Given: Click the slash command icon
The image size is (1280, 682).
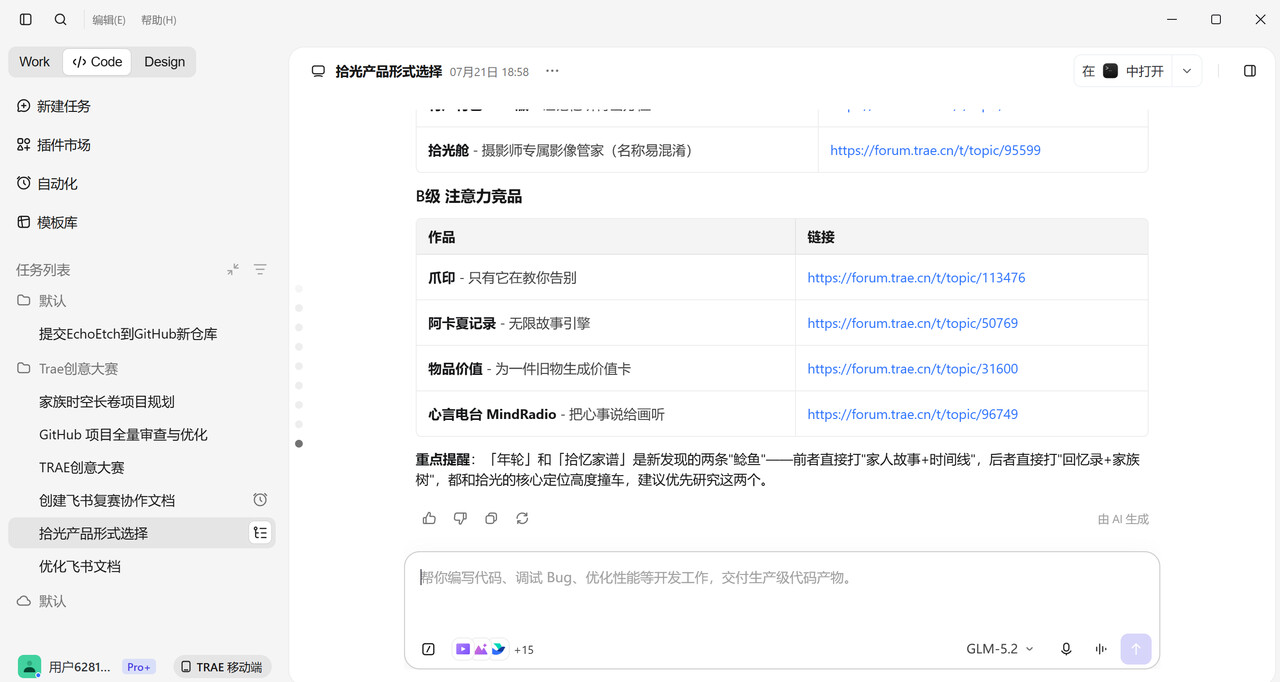Looking at the screenshot, I should click(x=428, y=649).
